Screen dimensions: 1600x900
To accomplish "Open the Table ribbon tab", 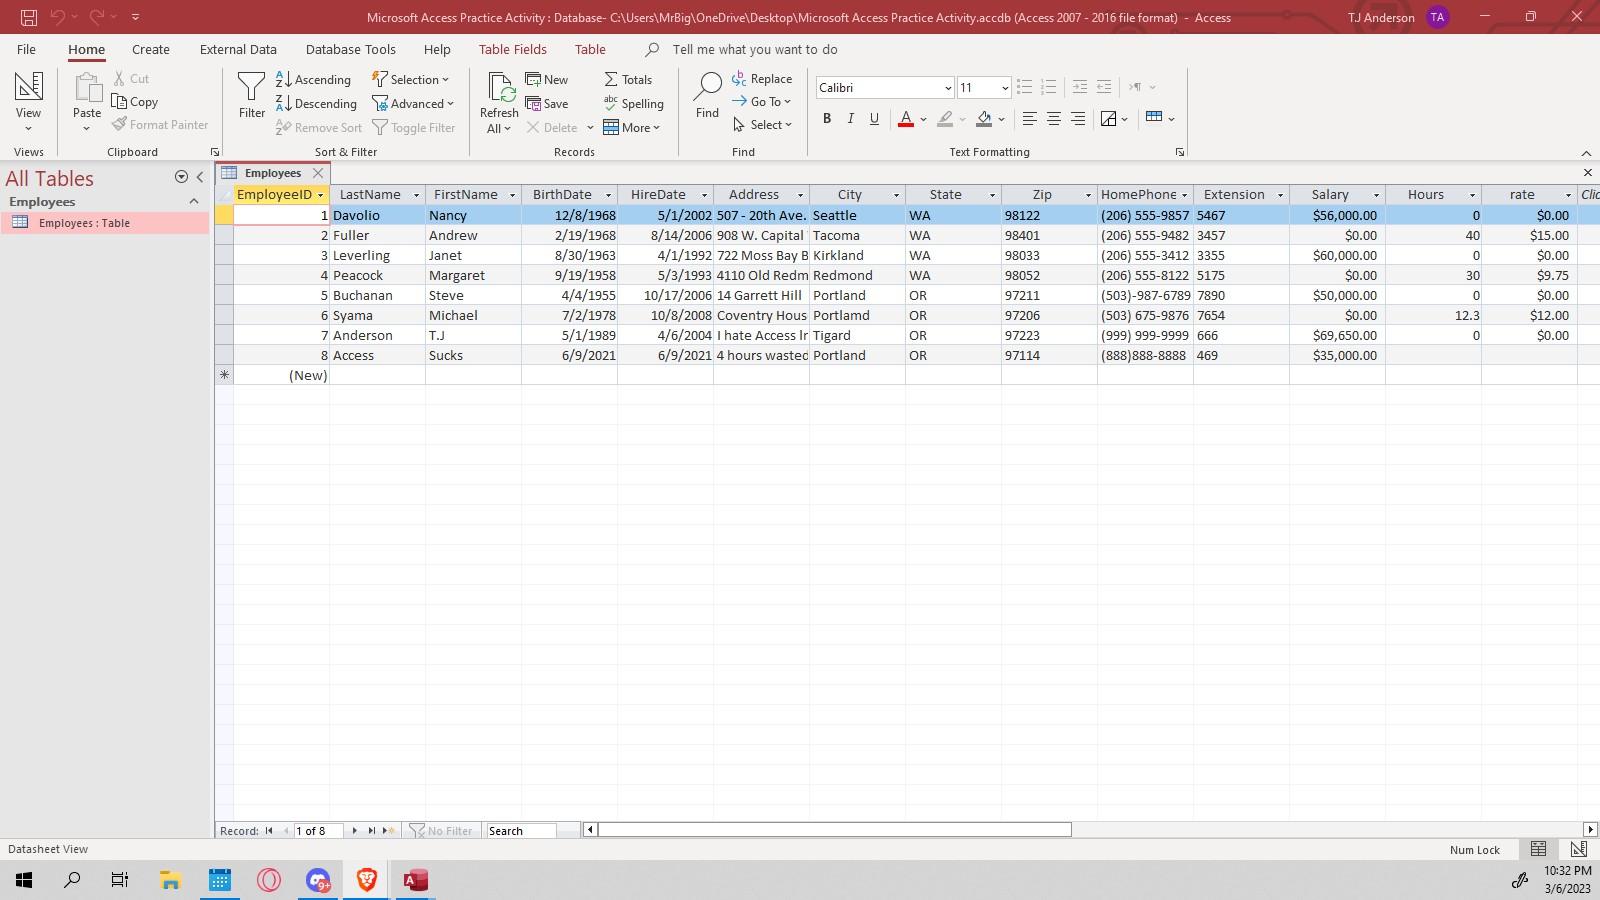I will point(590,49).
